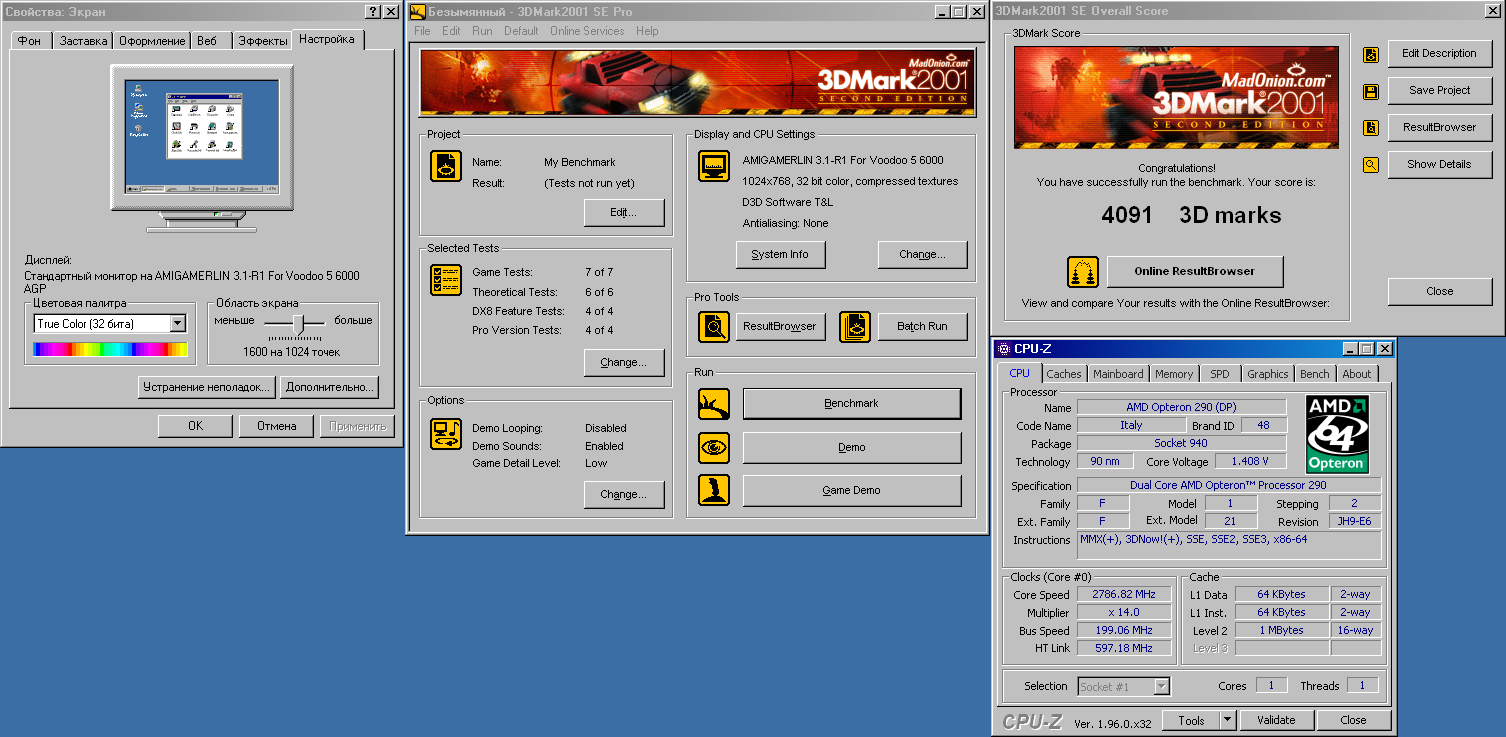Click the System Info button
The width and height of the screenshot is (1506, 737).
pyautogui.click(x=780, y=254)
